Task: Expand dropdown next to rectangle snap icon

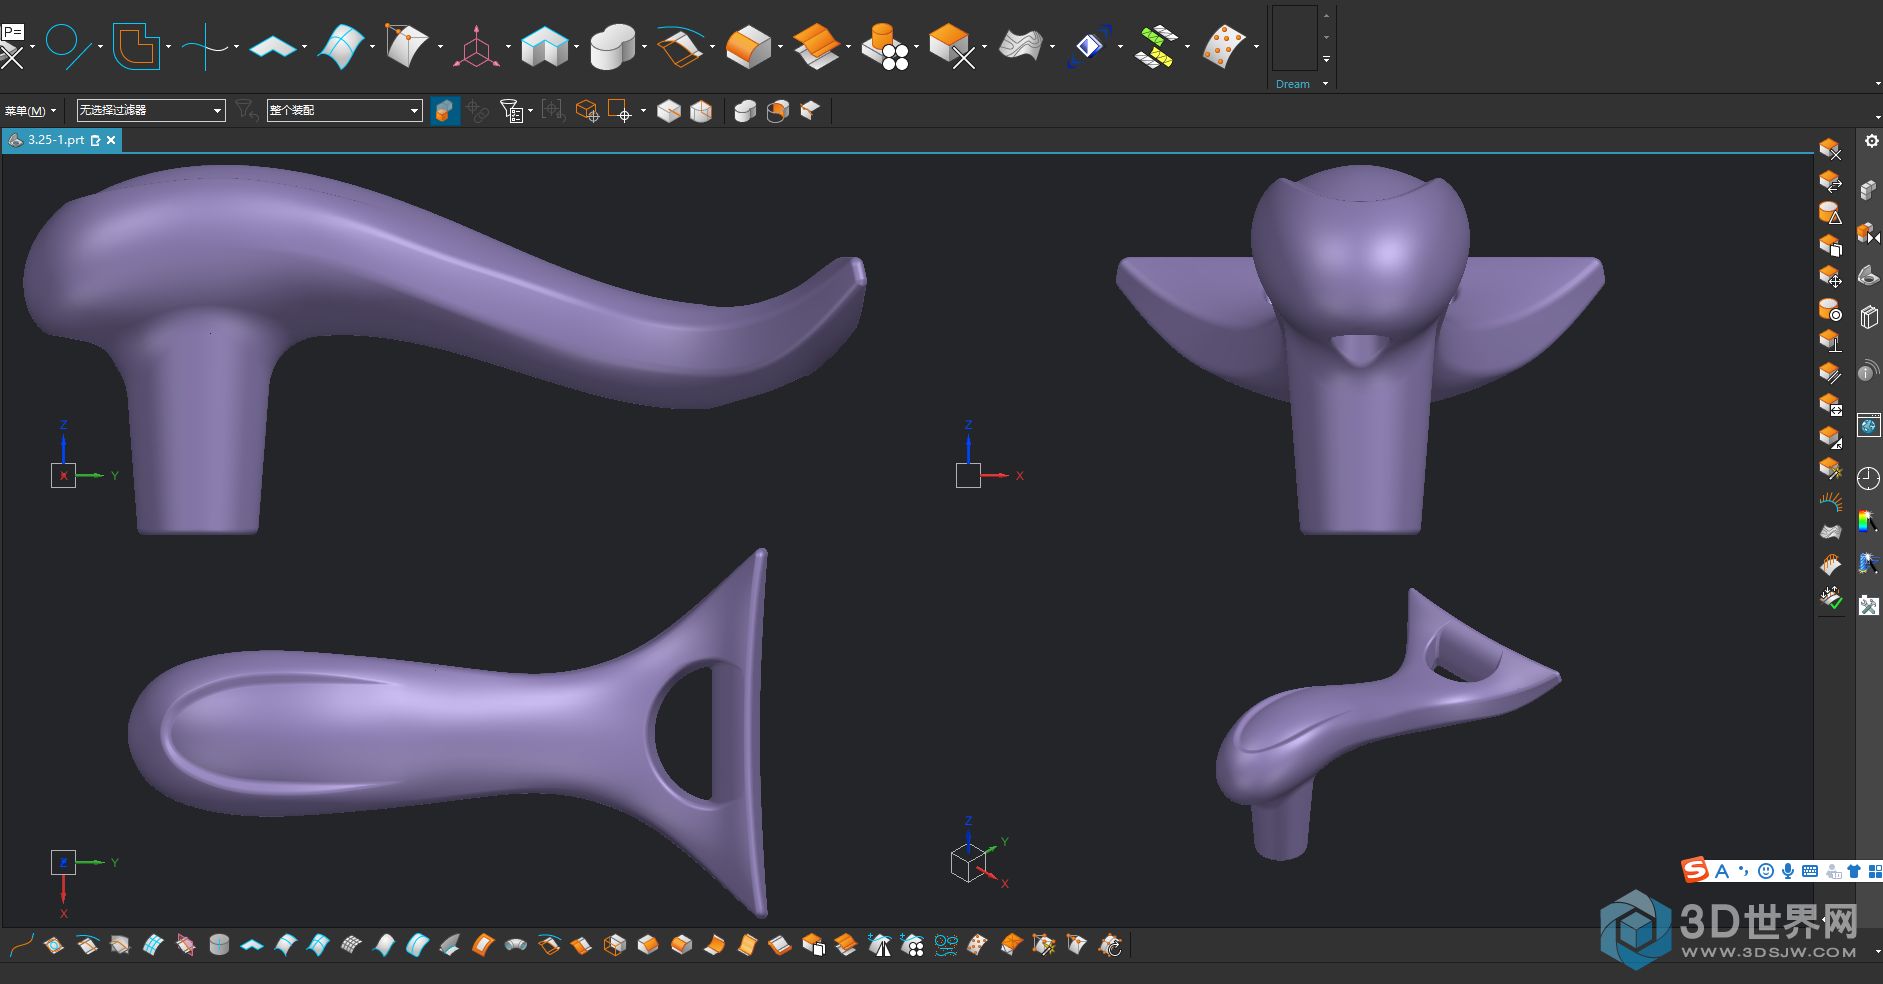Action: (x=643, y=111)
